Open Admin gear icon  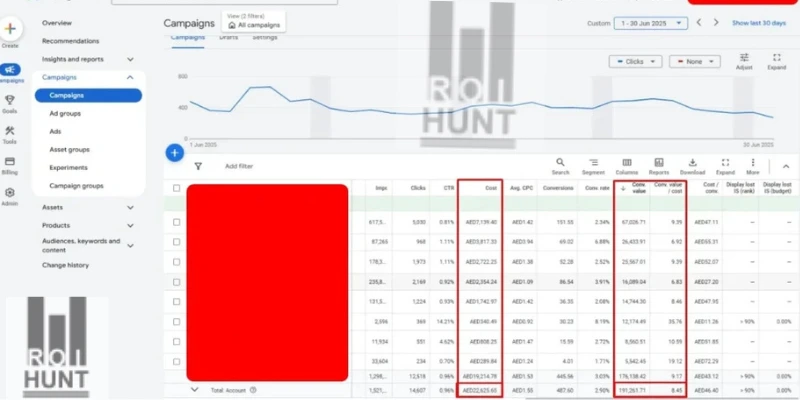click(10, 193)
